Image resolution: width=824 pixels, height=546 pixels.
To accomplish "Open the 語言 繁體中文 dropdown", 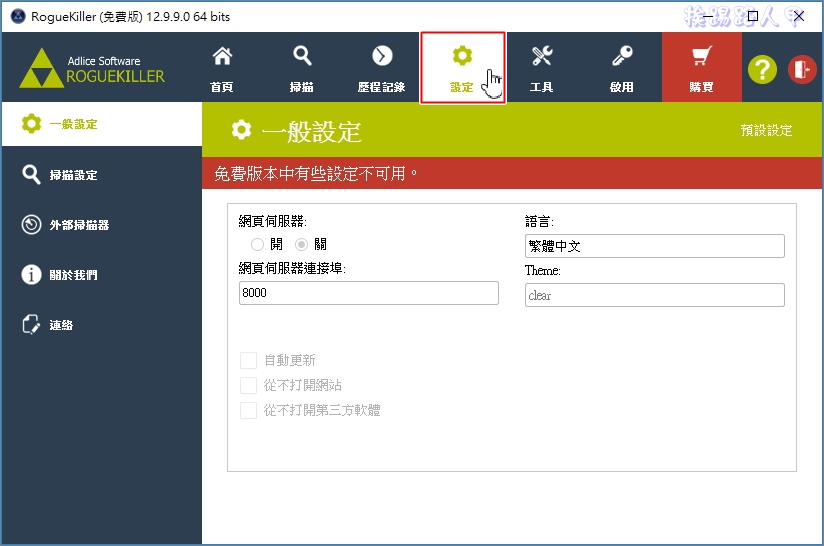I will pos(654,246).
